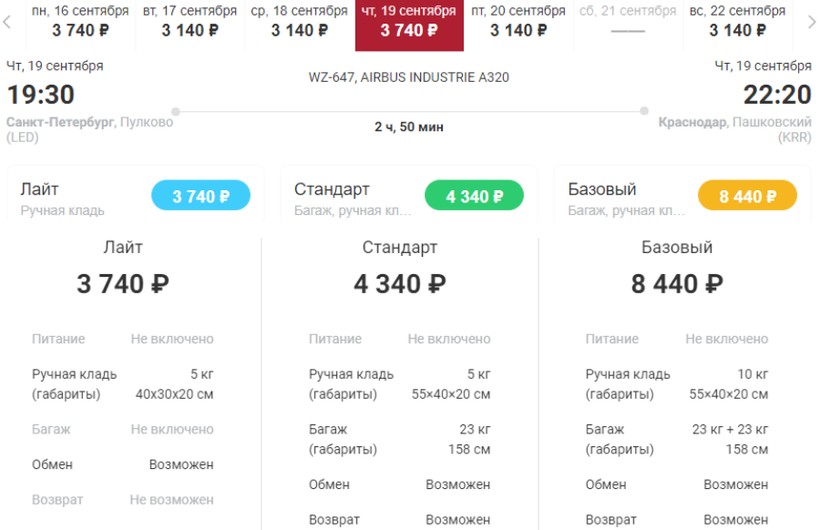The height and width of the screenshot is (530, 820).
Task: Click the blue 3 740 ₽ Lite button
Action: [201, 196]
